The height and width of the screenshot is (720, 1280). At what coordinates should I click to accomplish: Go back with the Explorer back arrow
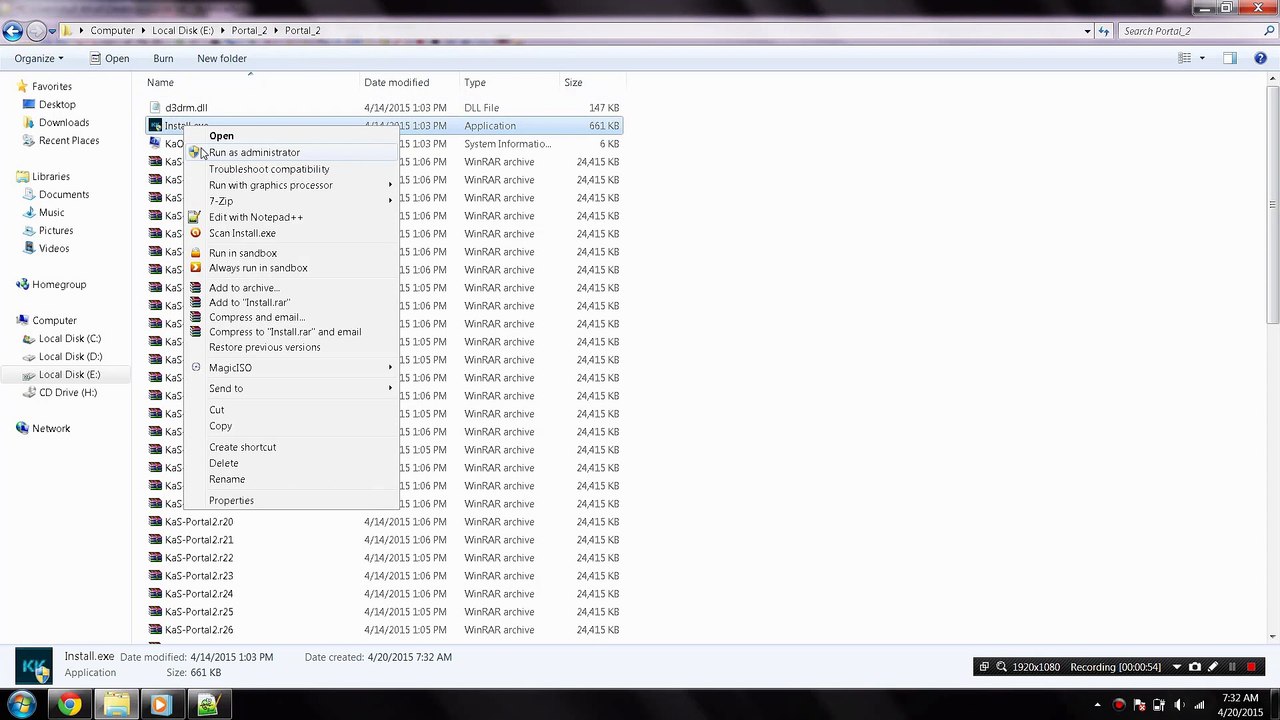12,31
